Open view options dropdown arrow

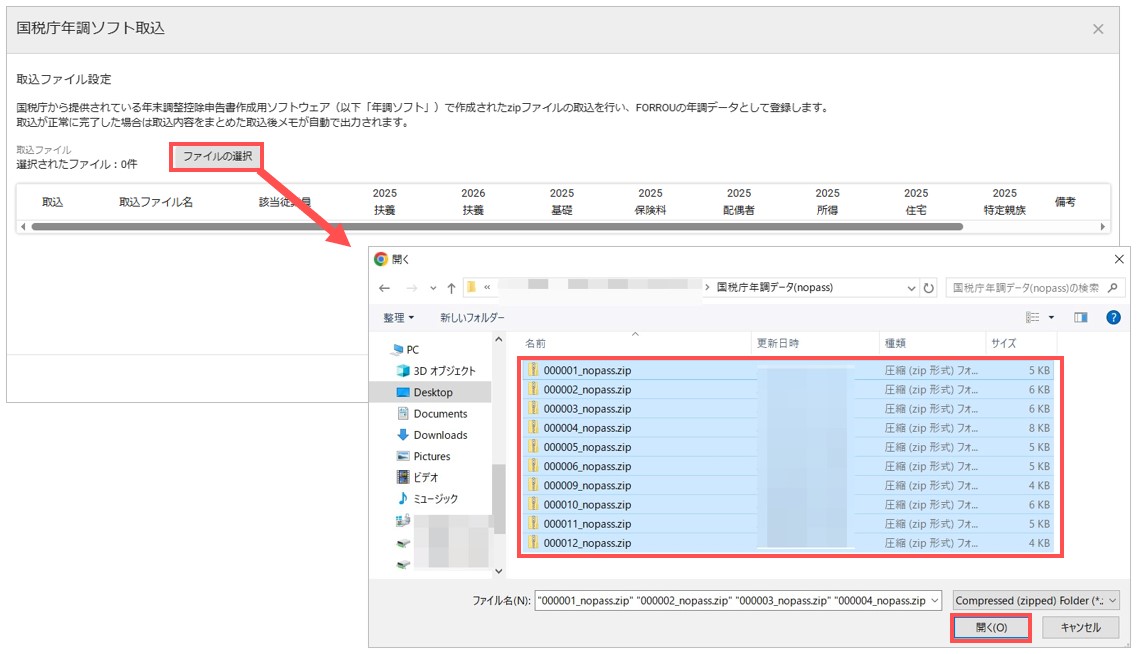coord(1051,318)
